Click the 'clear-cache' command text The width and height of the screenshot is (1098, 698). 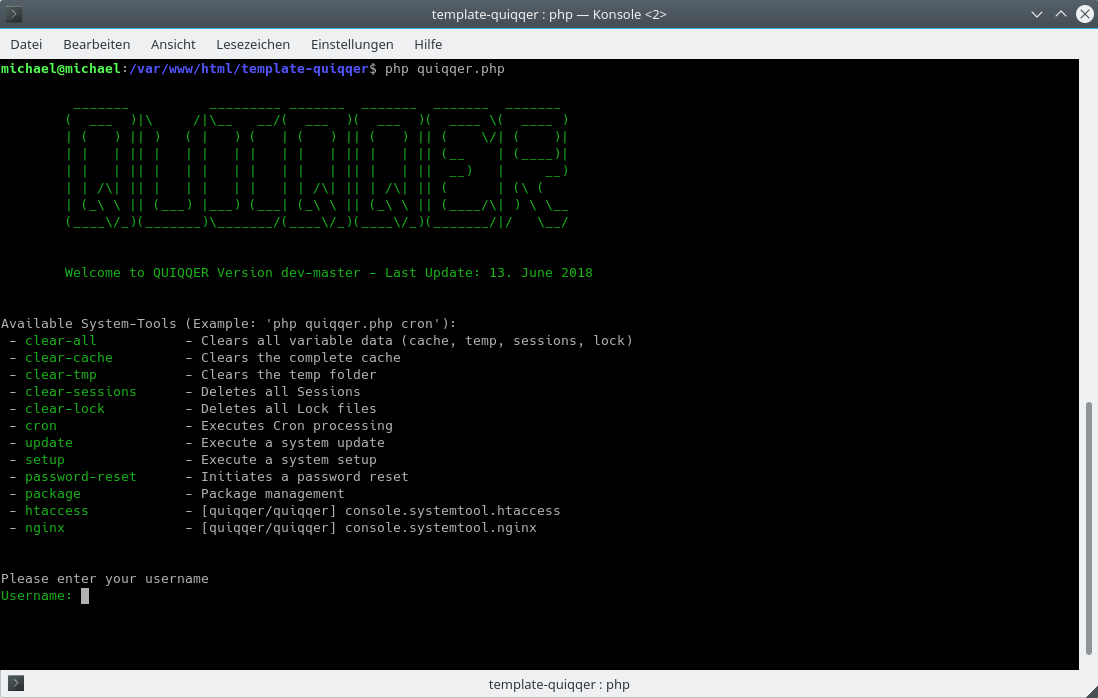click(68, 358)
